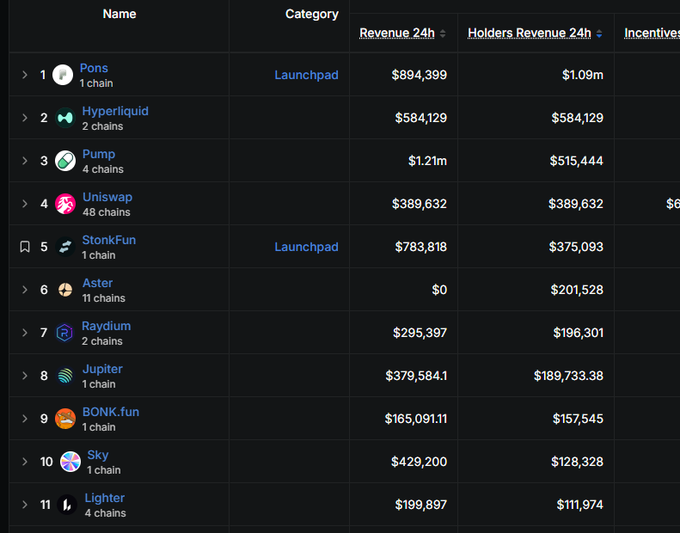Click the BONK.fun logo icon

(x=65, y=419)
